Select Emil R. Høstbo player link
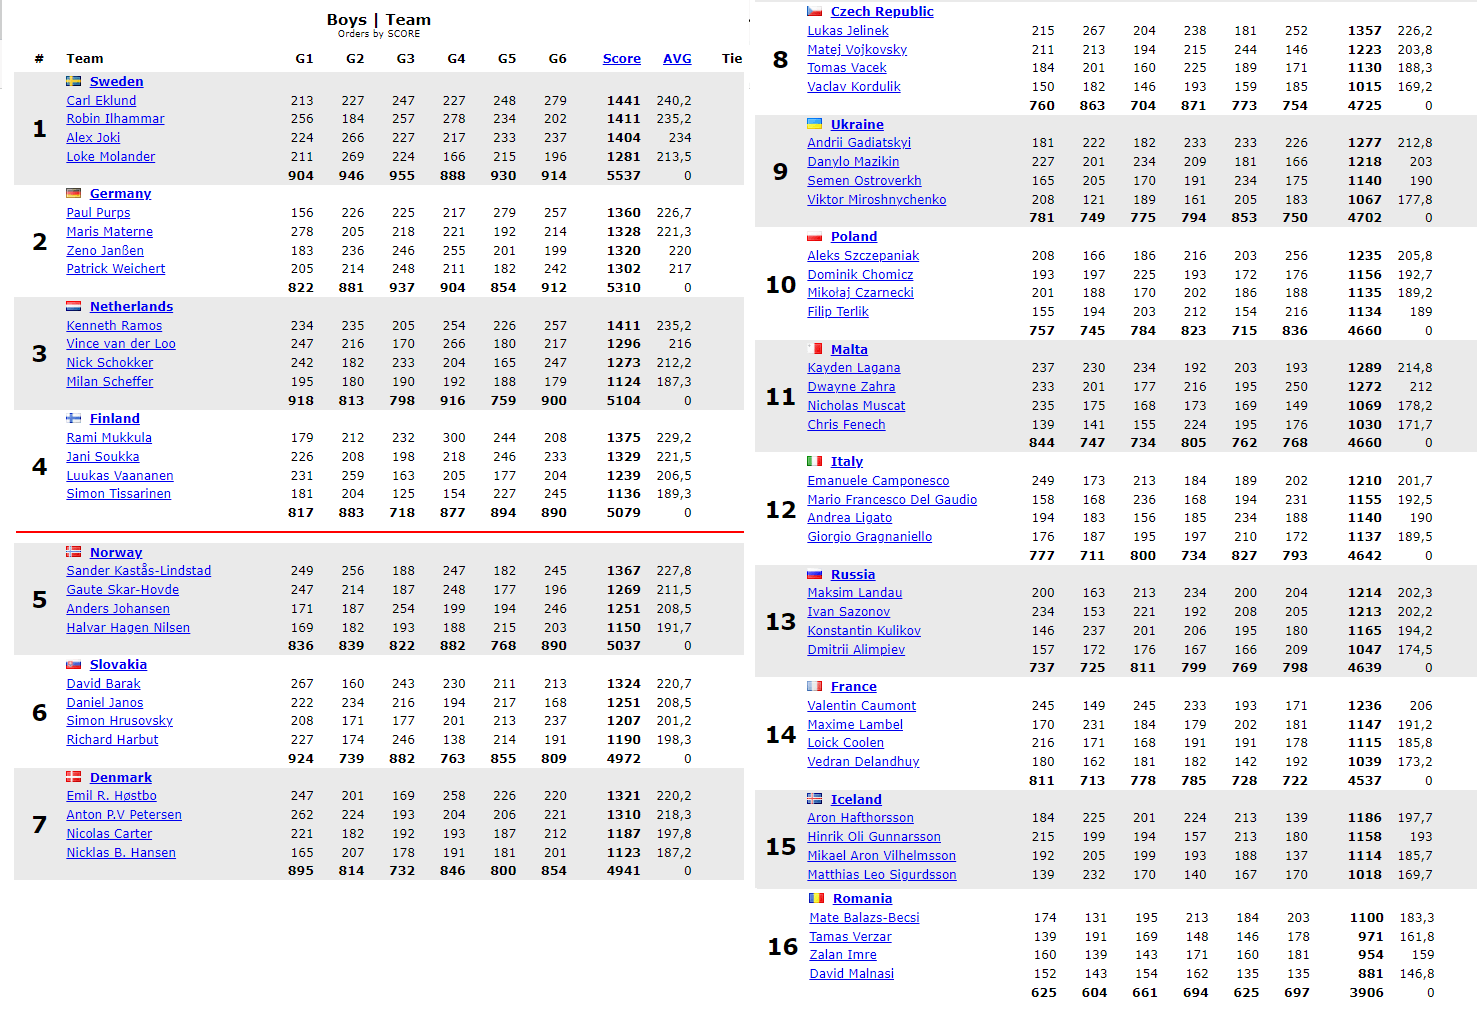Image resolution: width=1477 pixels, height=1019 pixels. [x=111, y=795]
